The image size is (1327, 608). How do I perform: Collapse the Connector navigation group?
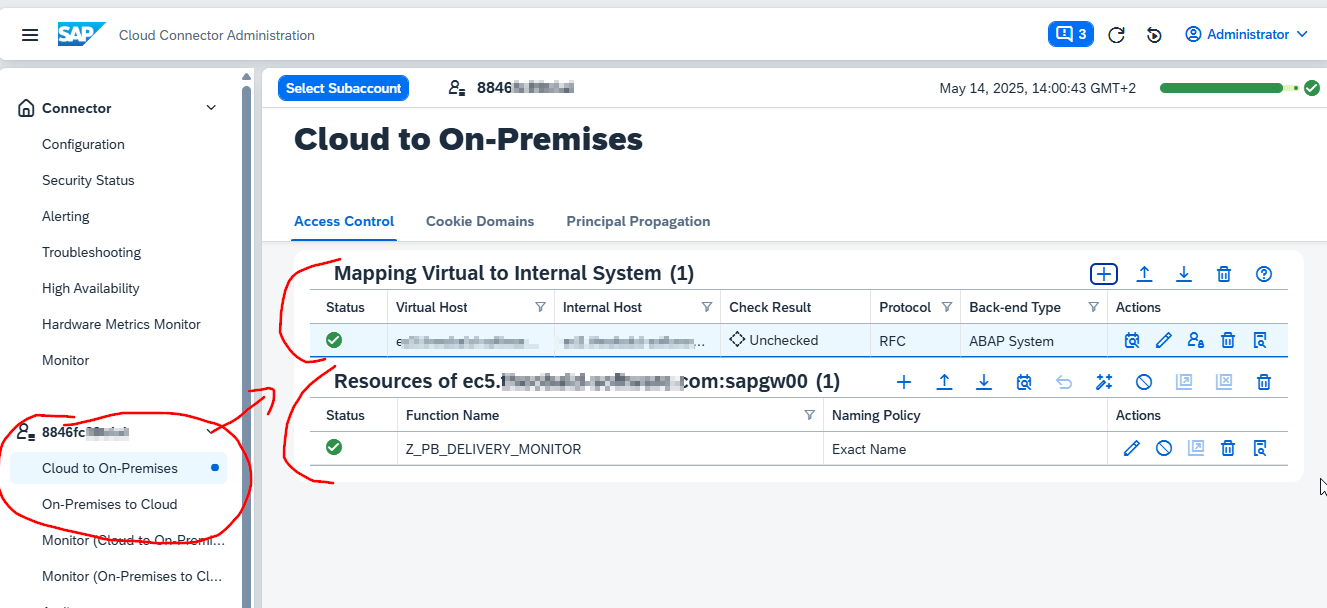pyautogui.click(x=211, y=108)
